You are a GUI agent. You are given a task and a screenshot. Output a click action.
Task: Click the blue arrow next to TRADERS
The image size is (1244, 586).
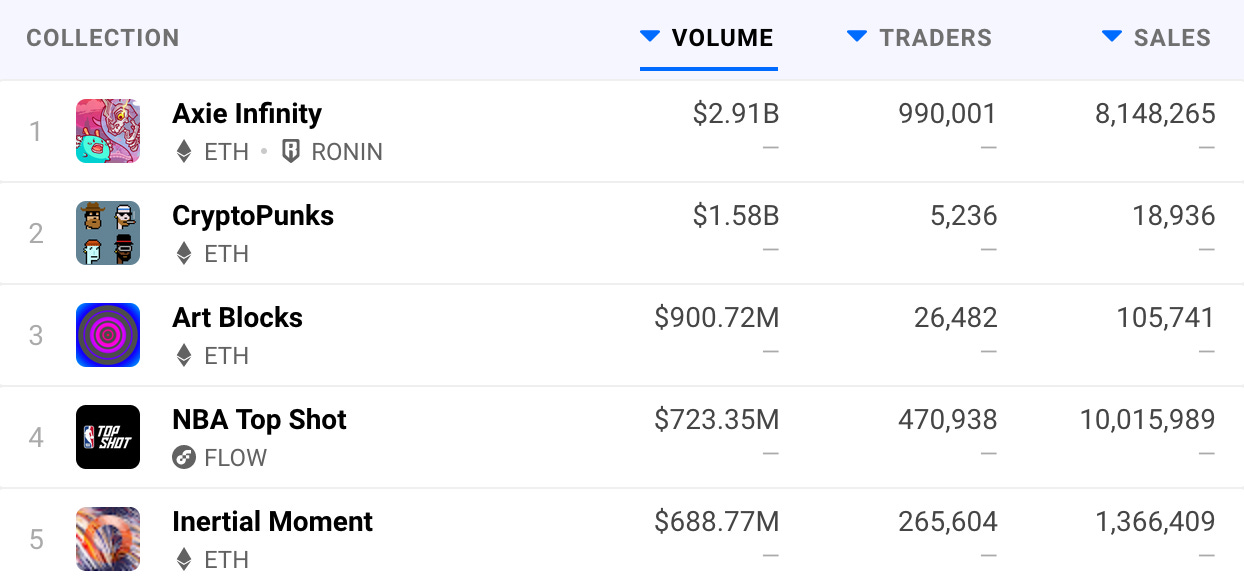[x=857, y=37]
